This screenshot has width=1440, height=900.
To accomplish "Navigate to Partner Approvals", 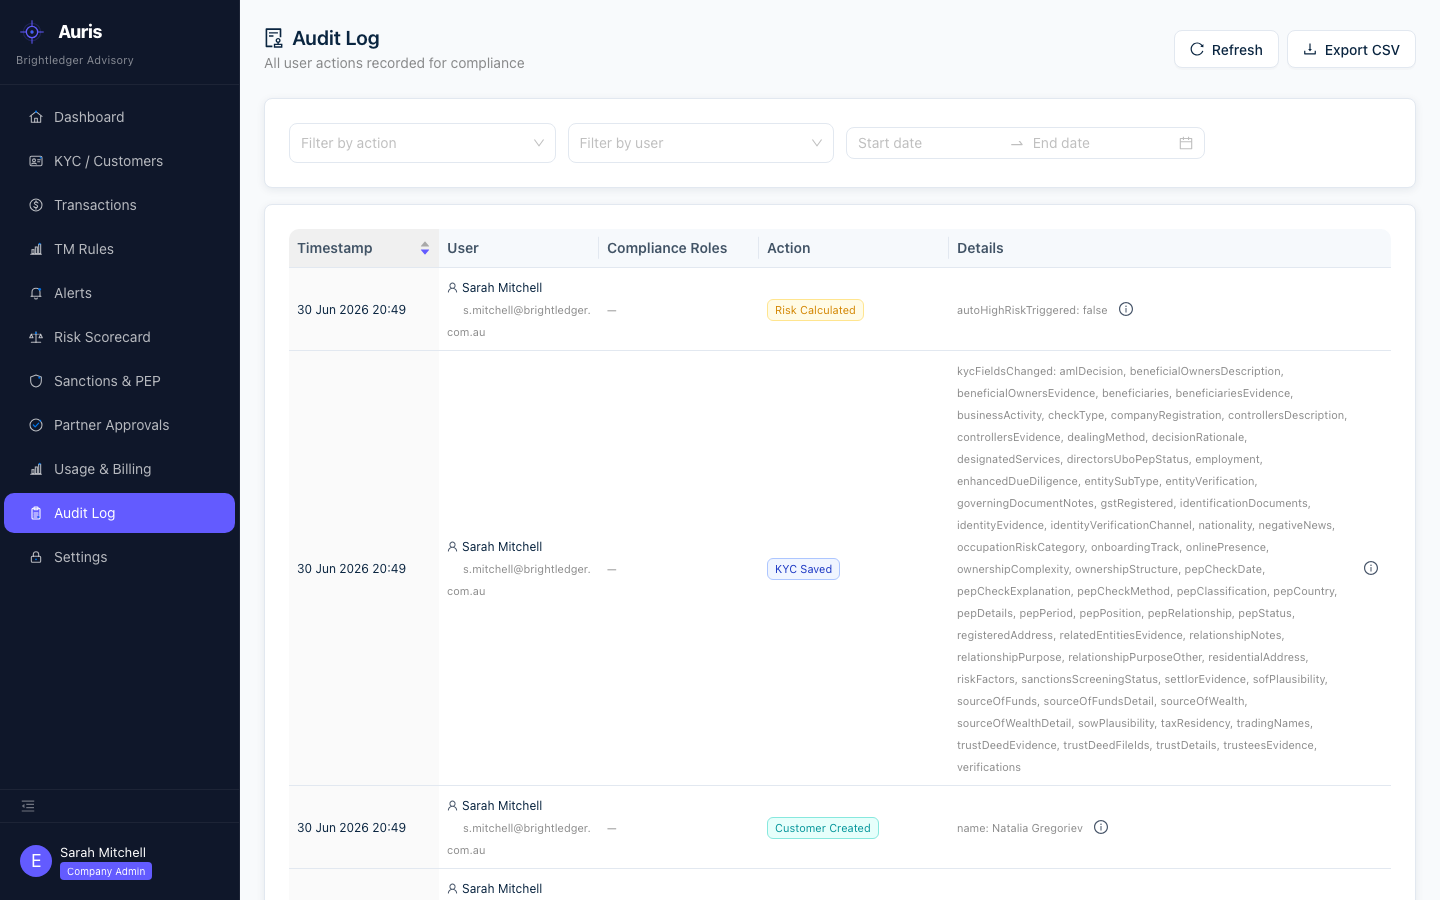I will 119,425.
